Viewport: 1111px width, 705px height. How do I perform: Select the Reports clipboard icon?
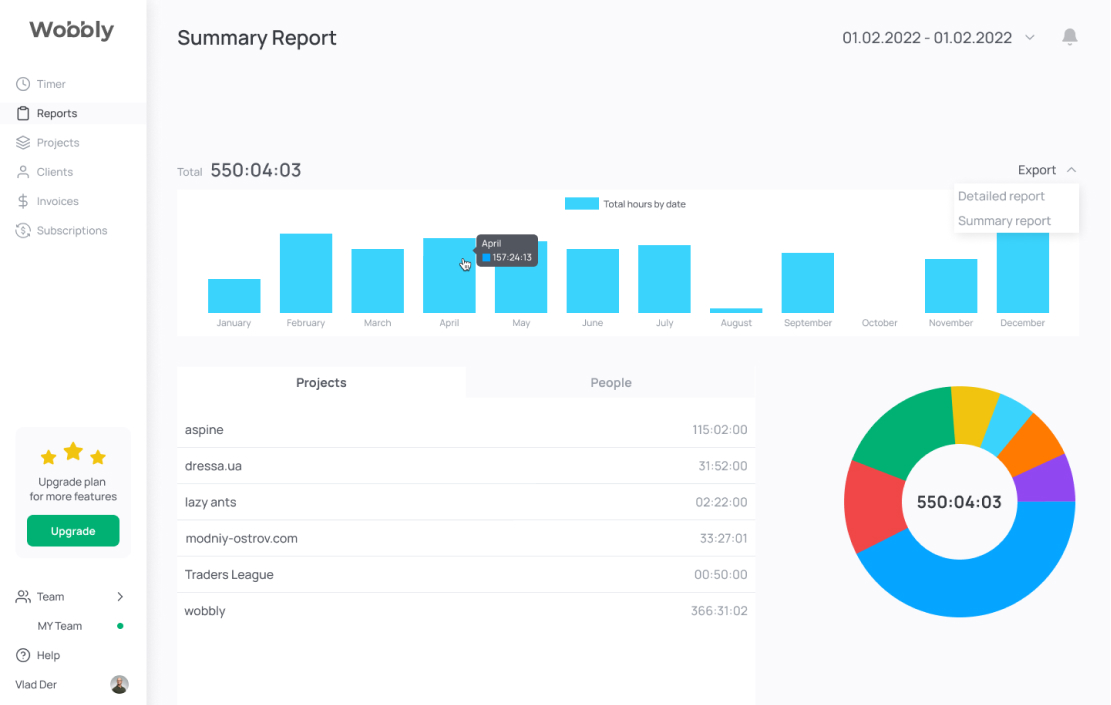[x=23, y=113]
